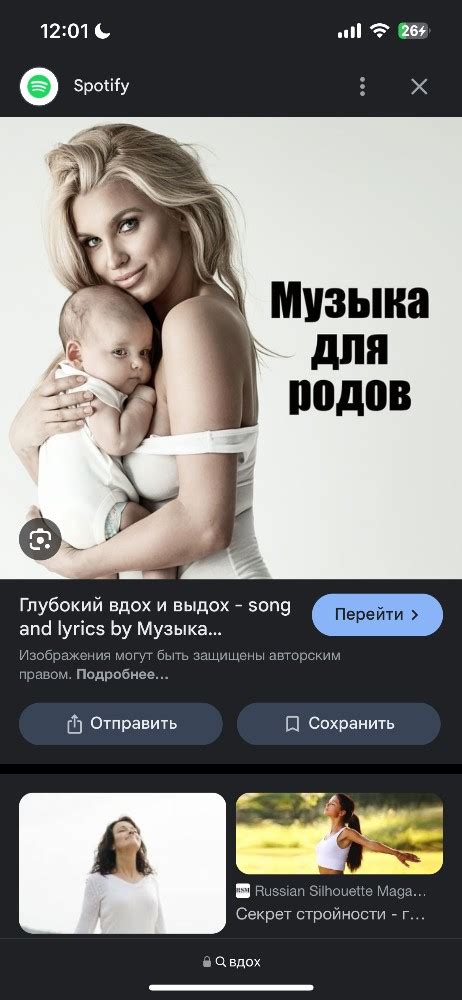The image size is (462, 1000).
Task: Tap the bookmark icon in Сохранить
Action: click(x=292, y=724)
